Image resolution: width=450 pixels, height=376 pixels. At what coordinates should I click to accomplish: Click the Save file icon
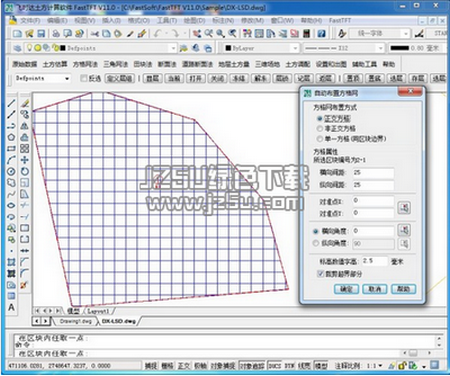(41, 33)
